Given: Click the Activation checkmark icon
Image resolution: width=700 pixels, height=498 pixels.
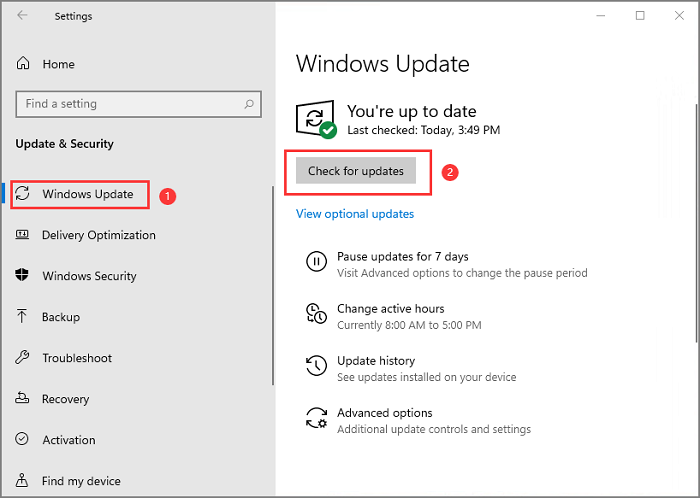Looking at the screenshot, I should 23,440.
